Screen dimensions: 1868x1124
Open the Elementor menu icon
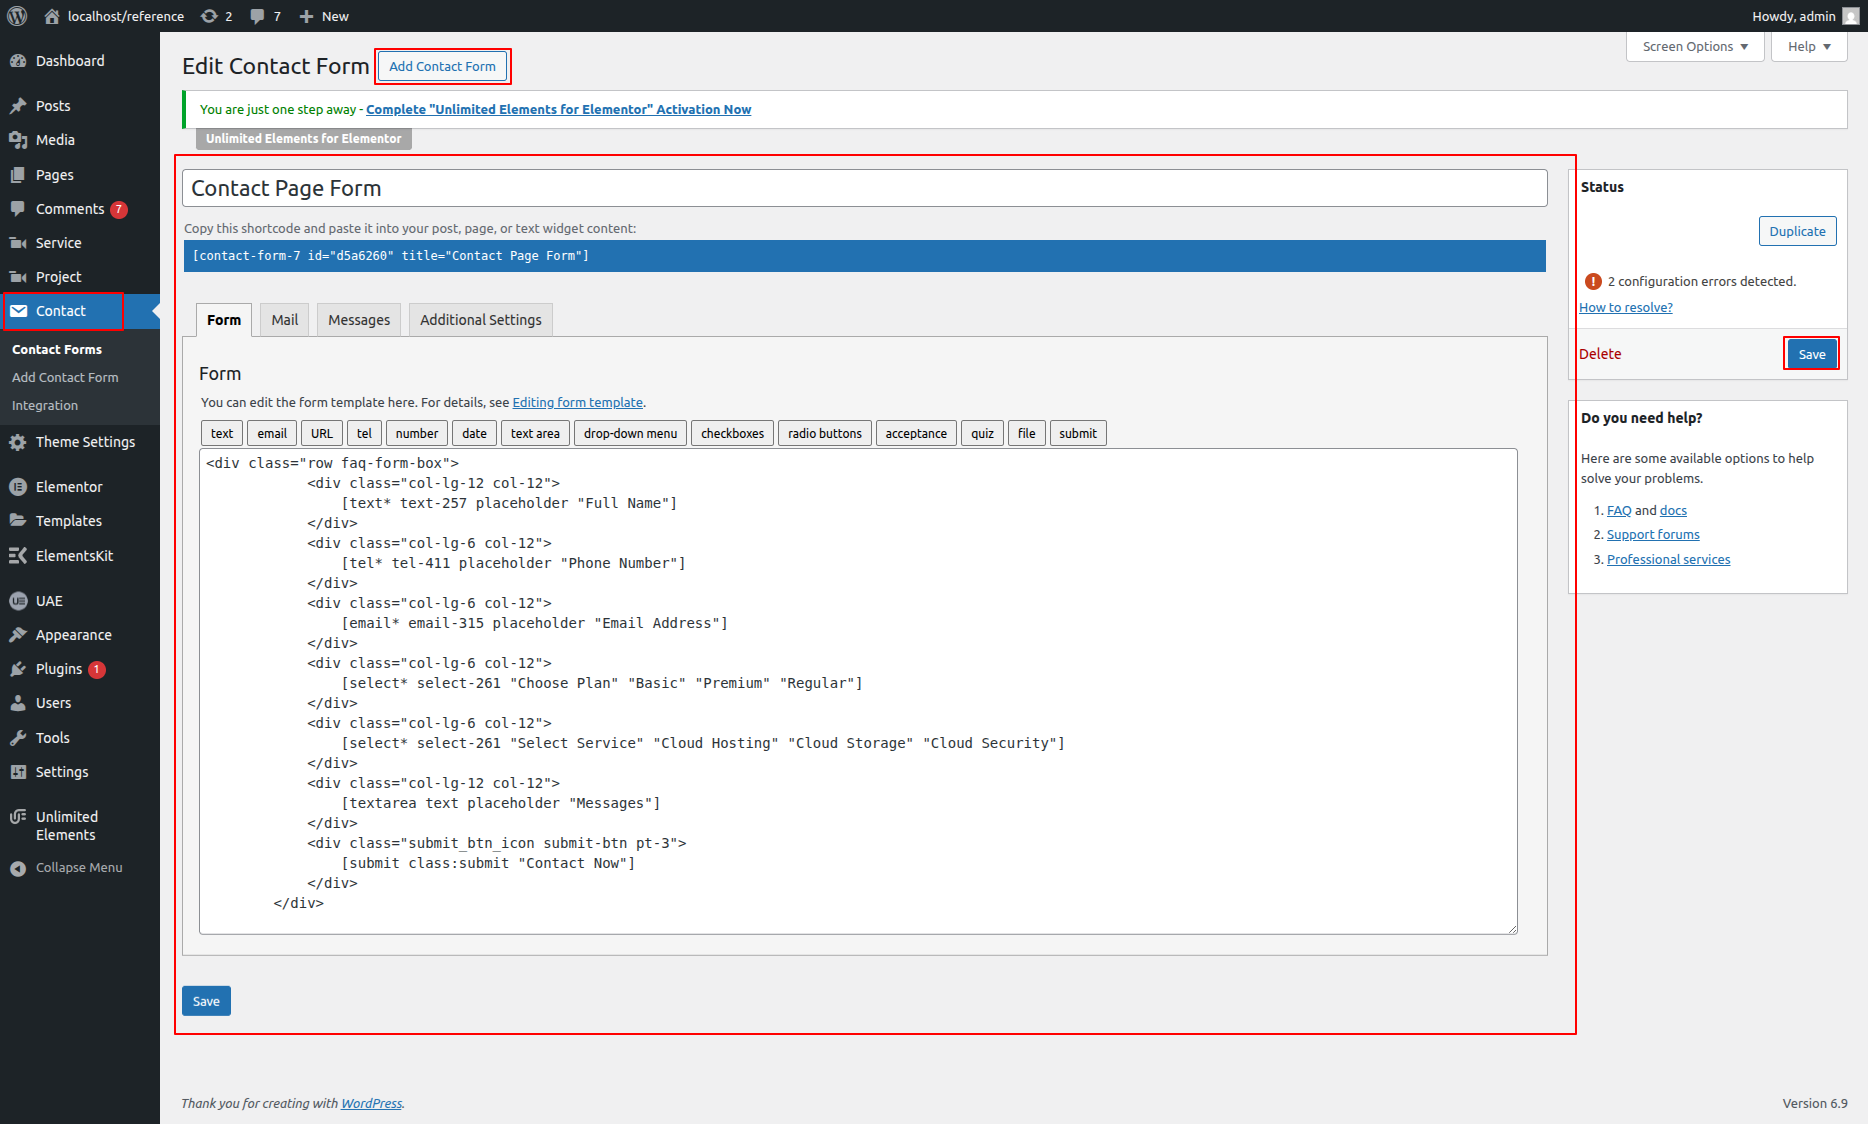click(x=18, y=487)
